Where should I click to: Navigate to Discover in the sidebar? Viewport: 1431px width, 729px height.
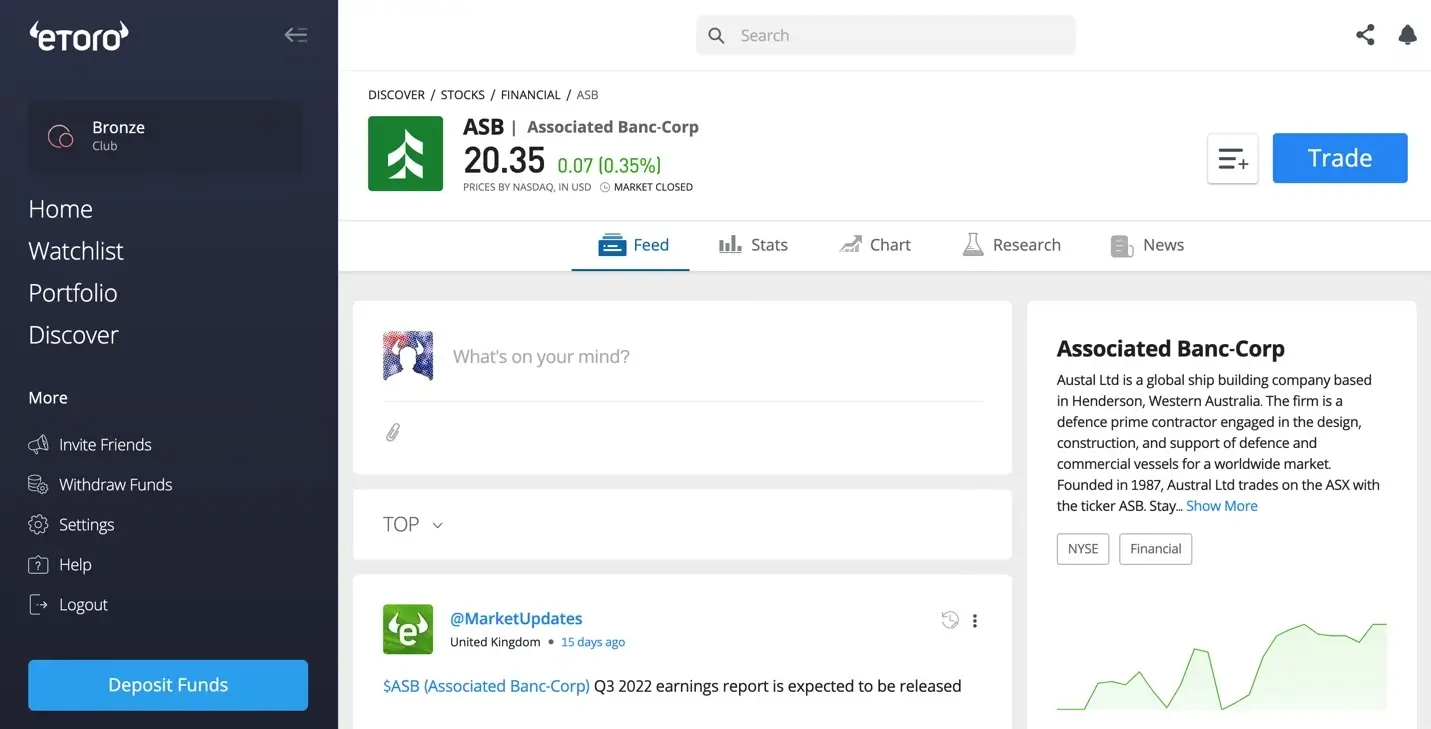[73, 335]
